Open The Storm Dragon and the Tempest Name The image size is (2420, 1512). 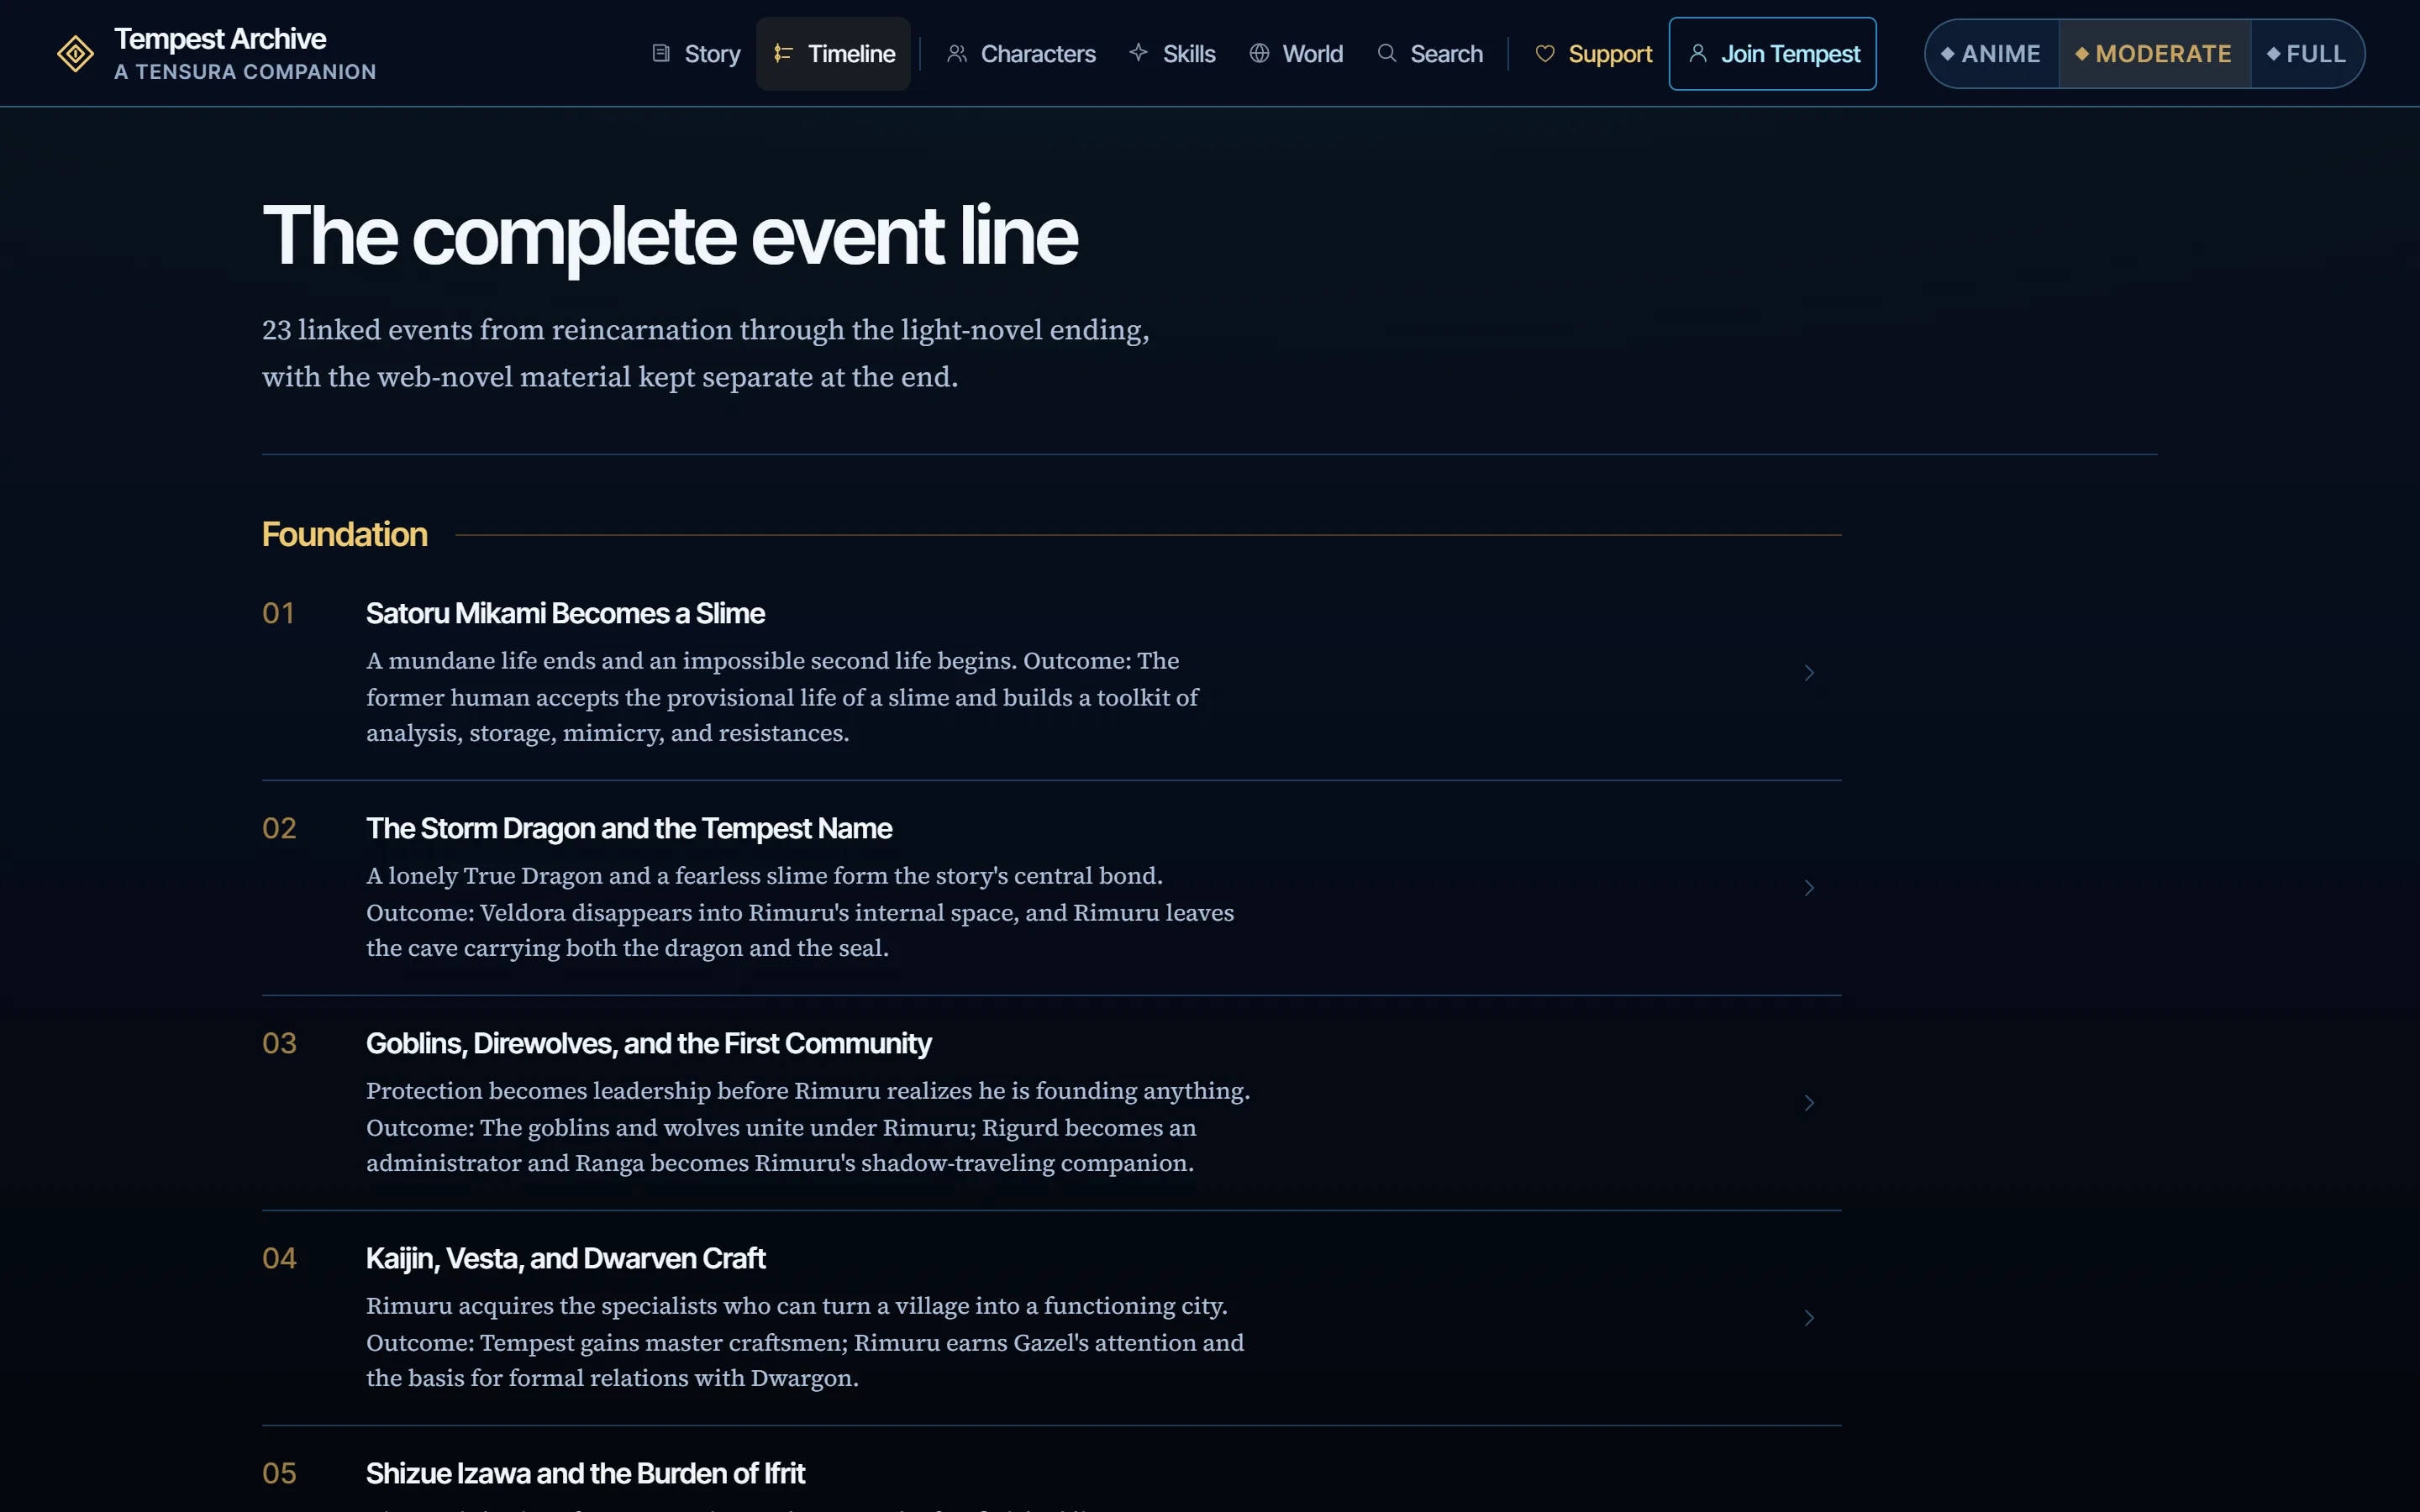(629, 828)
